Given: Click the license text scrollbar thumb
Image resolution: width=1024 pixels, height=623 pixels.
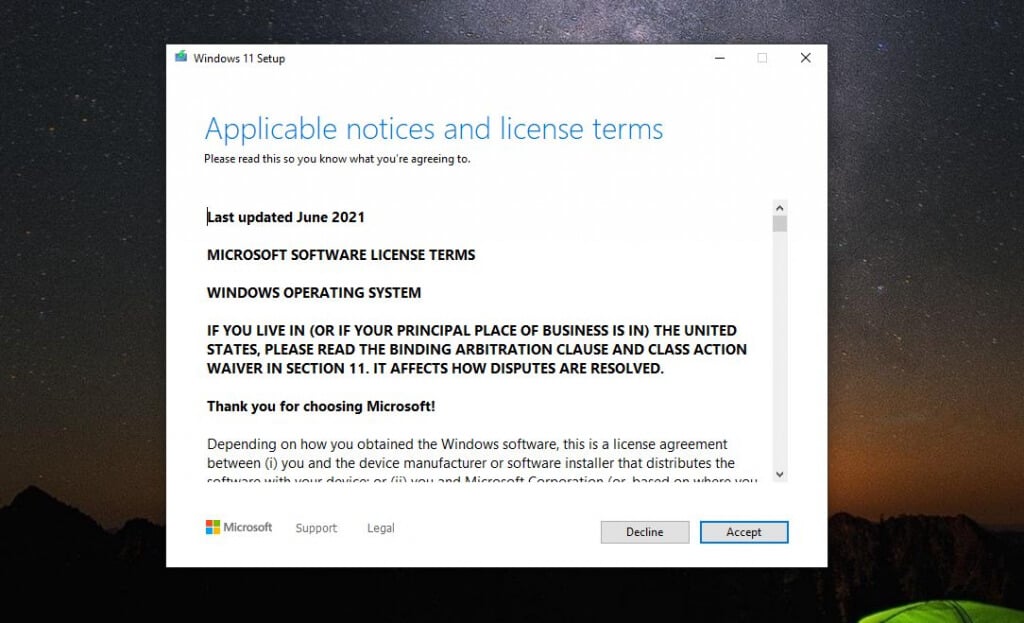Looking at the screenshot, I should tap(779, 224).
